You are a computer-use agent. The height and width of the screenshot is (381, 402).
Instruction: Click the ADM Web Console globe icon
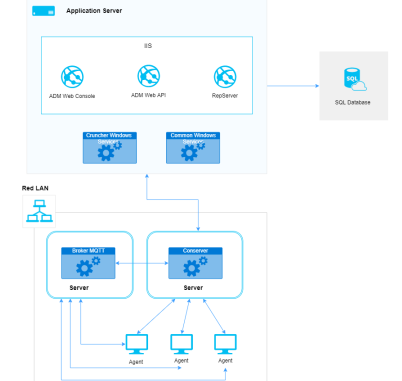(x=72, y=77)
